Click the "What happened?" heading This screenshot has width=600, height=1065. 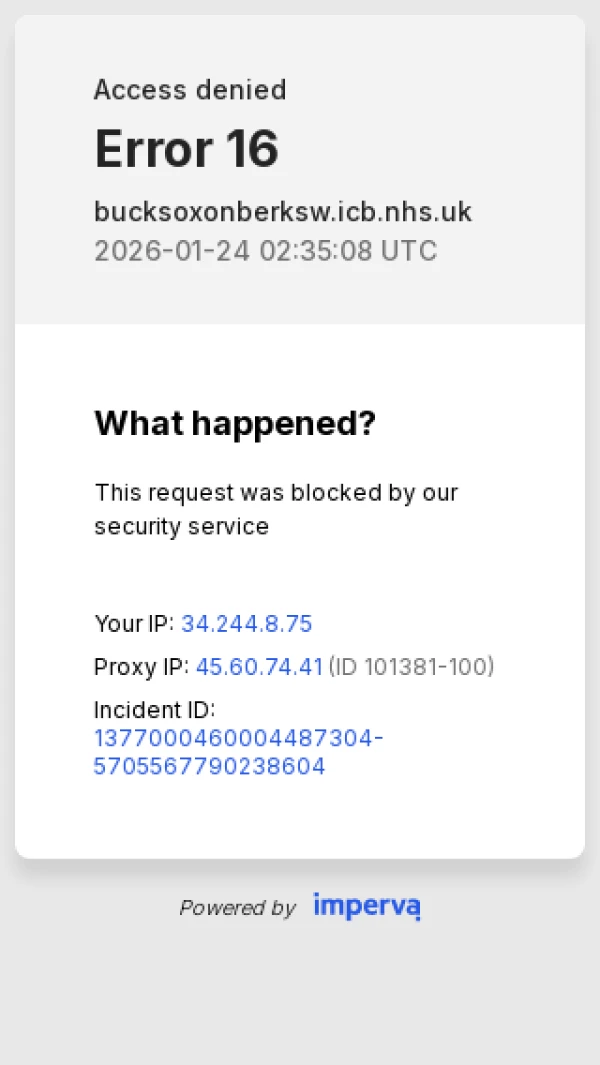(235, 423)
